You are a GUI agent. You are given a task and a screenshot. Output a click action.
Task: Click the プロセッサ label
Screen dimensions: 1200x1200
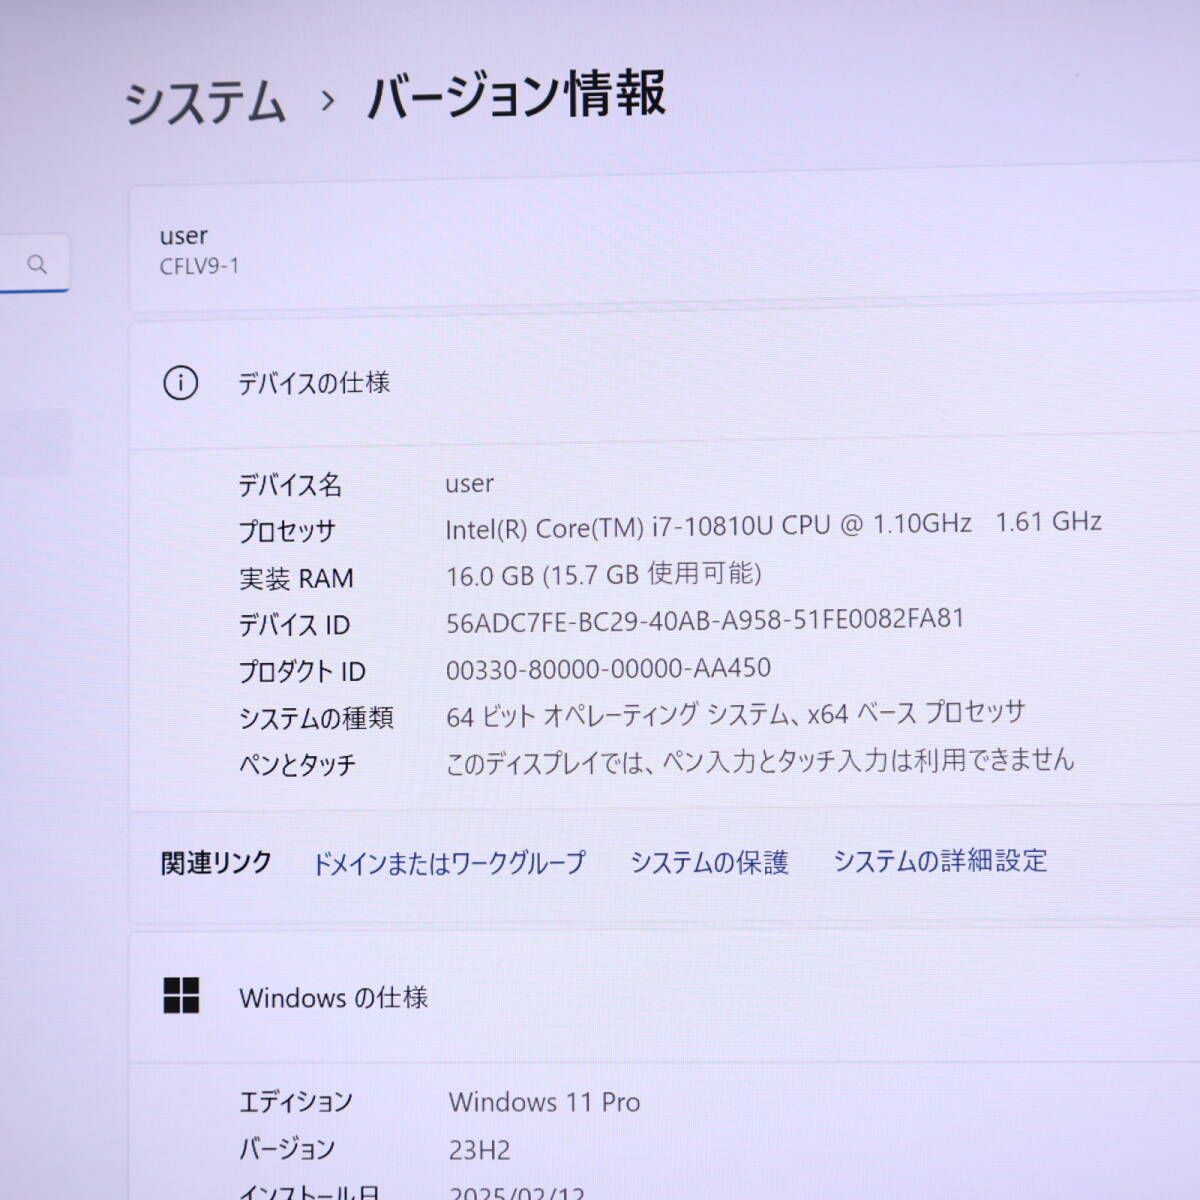[x=287, y=531]
